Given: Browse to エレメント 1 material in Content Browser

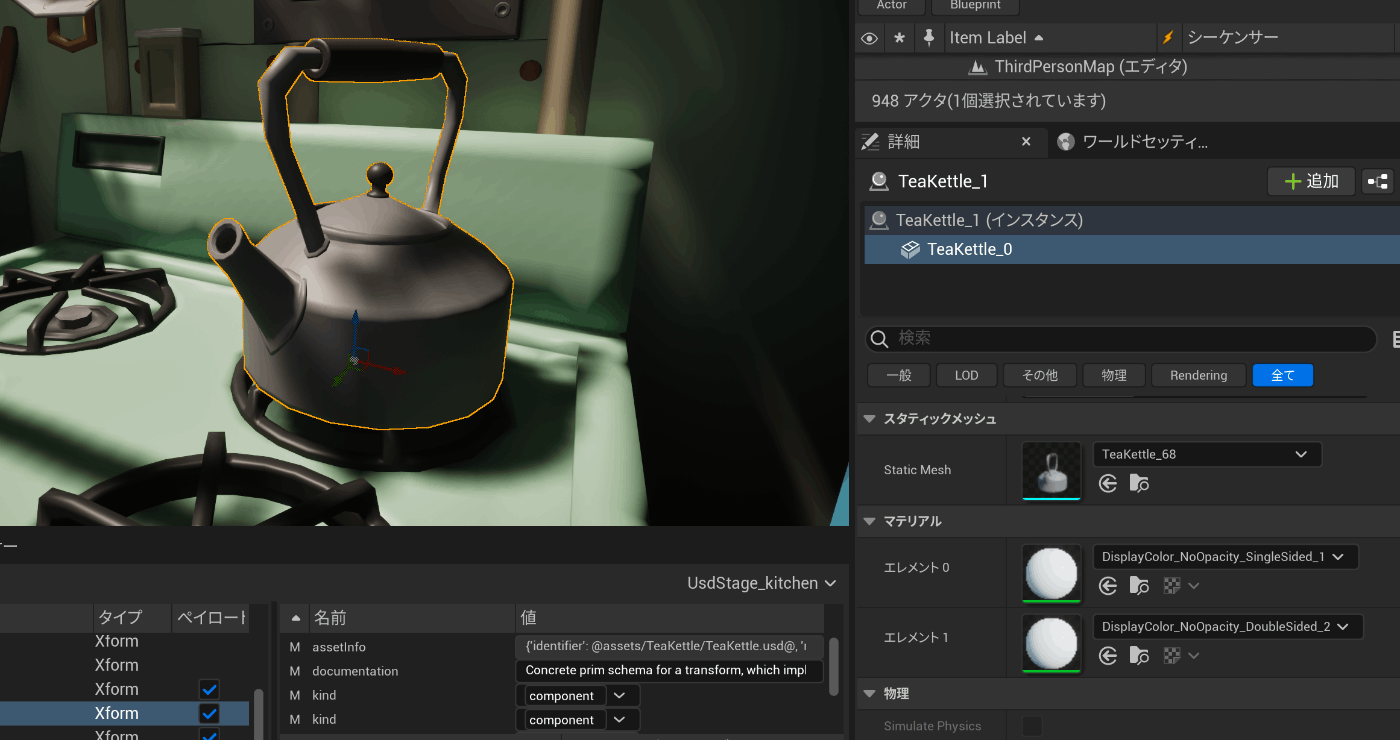Looking at the screenshot, I should 1139,656.
